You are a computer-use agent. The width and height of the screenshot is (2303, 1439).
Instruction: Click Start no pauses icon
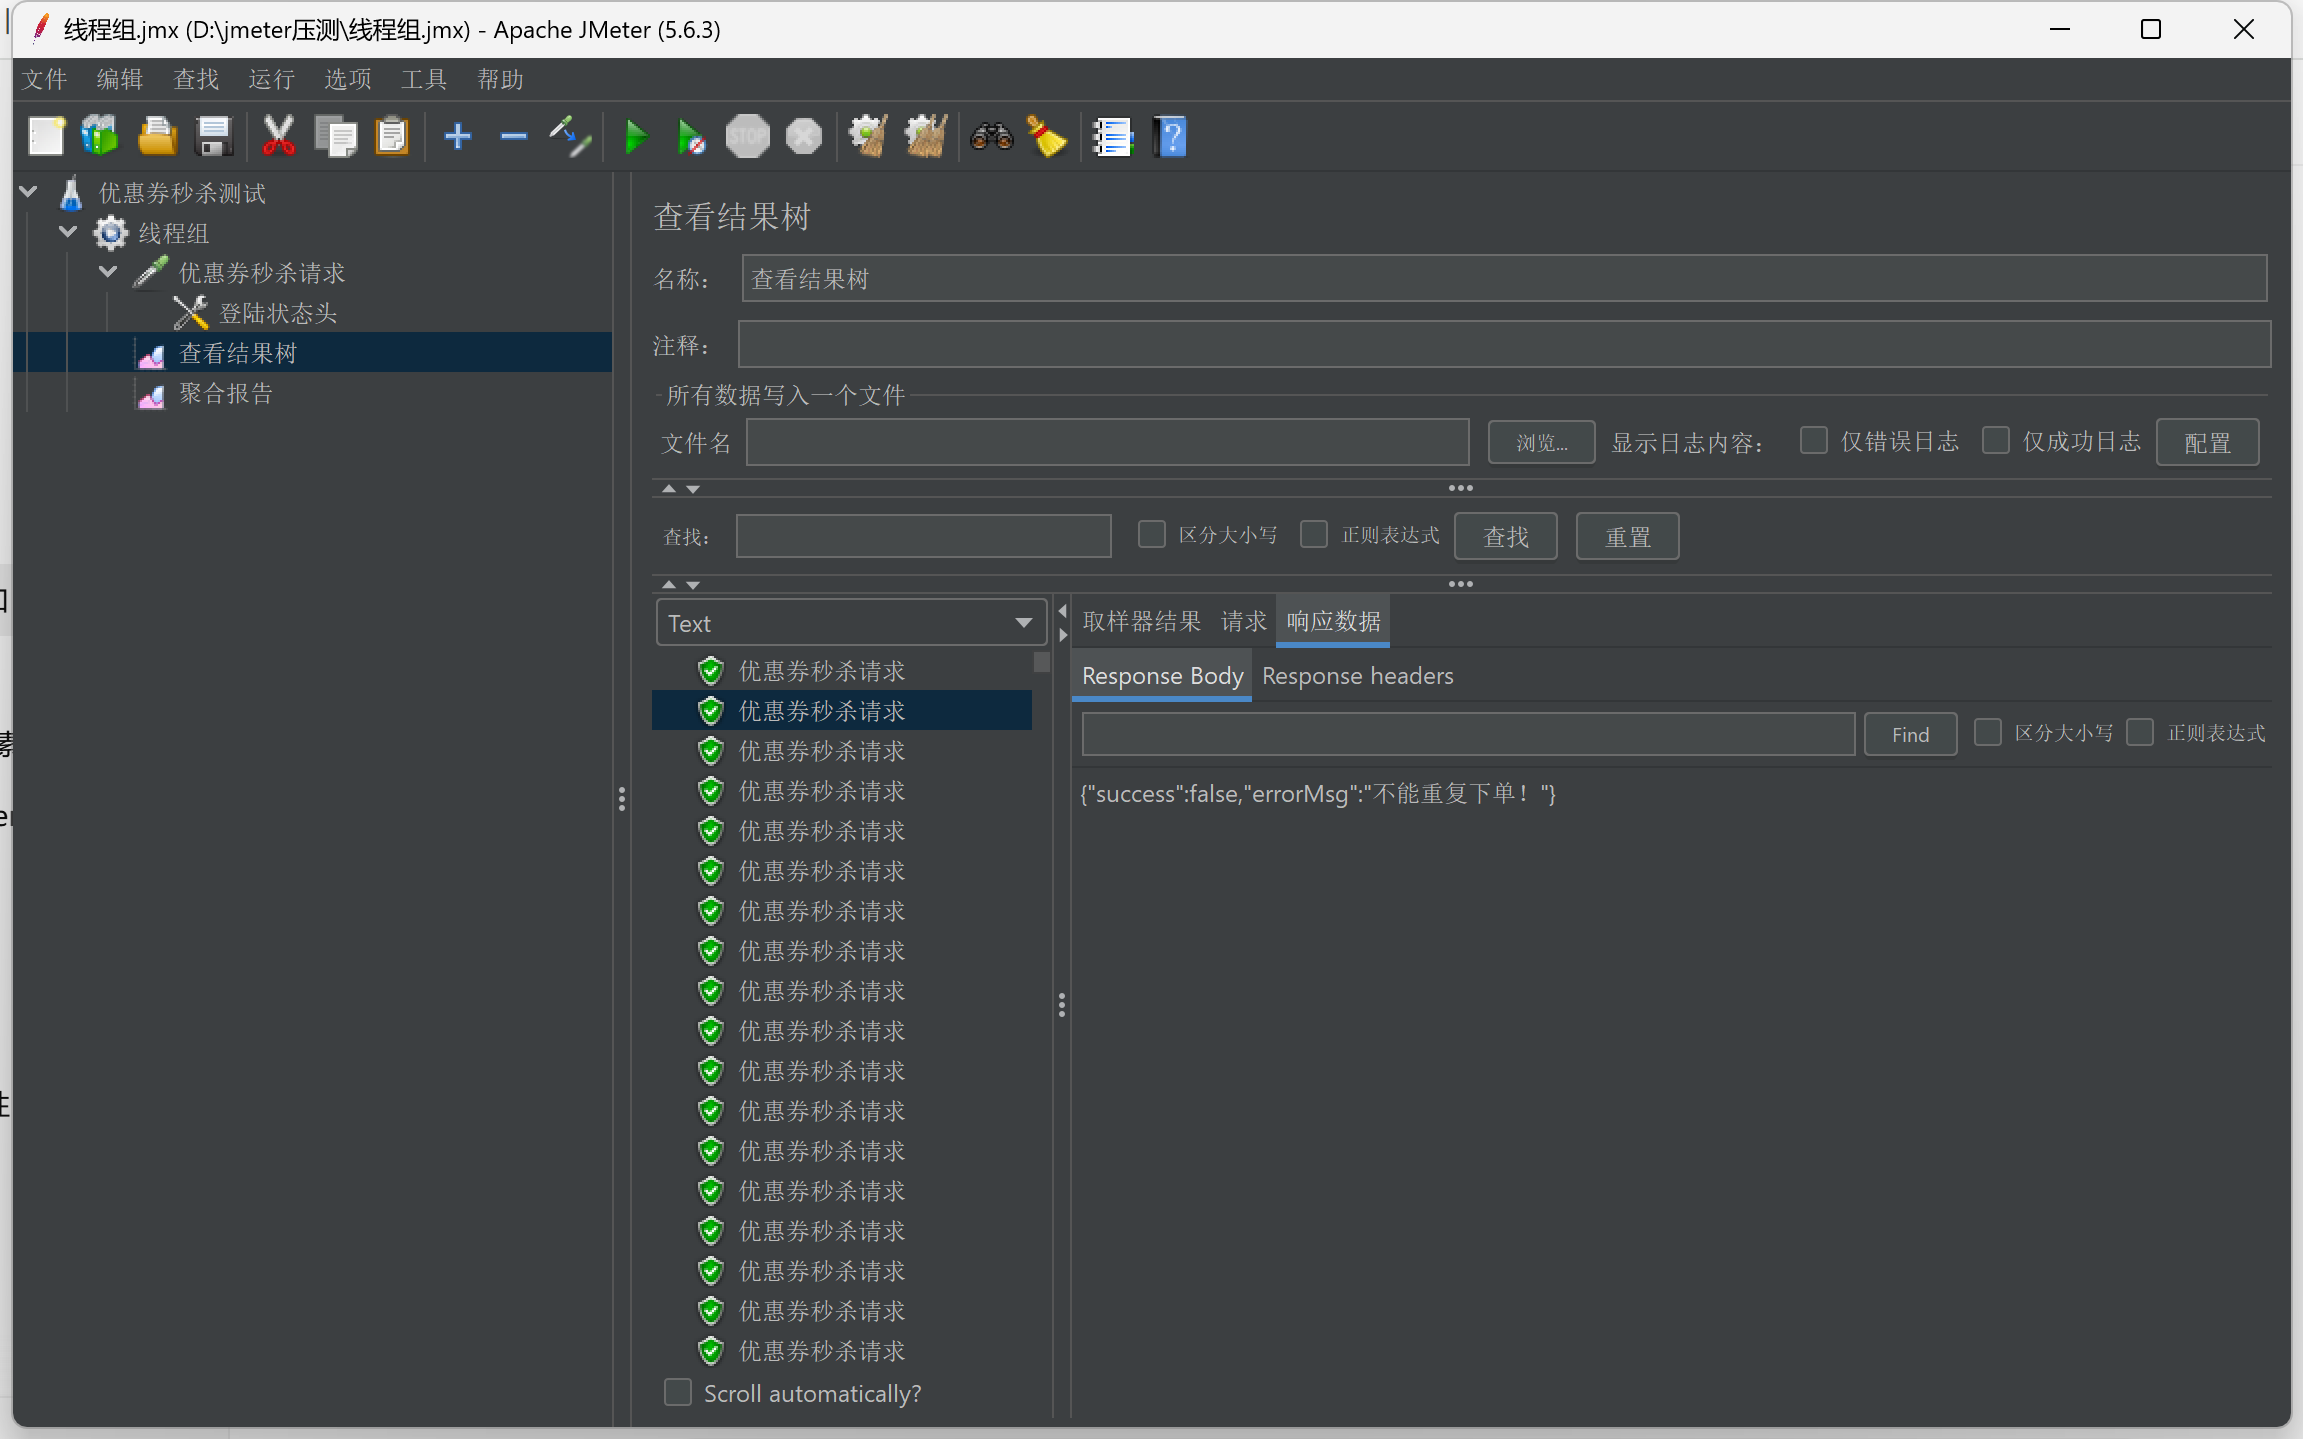pos(691,137)
